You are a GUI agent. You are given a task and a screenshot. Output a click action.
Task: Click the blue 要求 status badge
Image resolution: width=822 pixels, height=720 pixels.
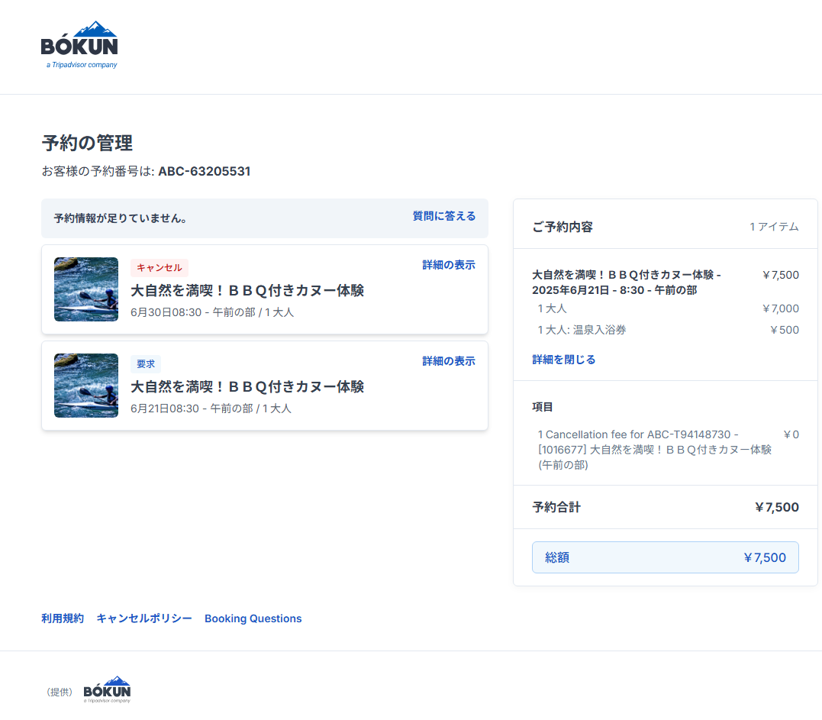[146, 364]
